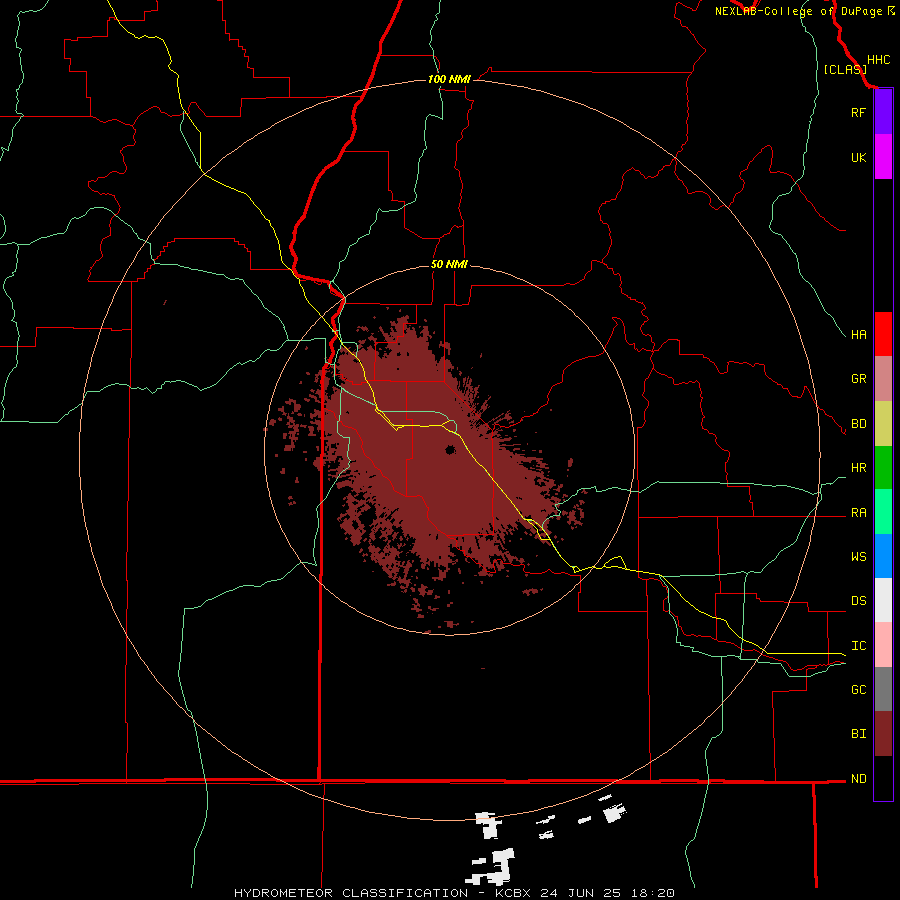Click the GR label text in legend
The width and height of the screenshot is (900, 900).
[859, 379]
